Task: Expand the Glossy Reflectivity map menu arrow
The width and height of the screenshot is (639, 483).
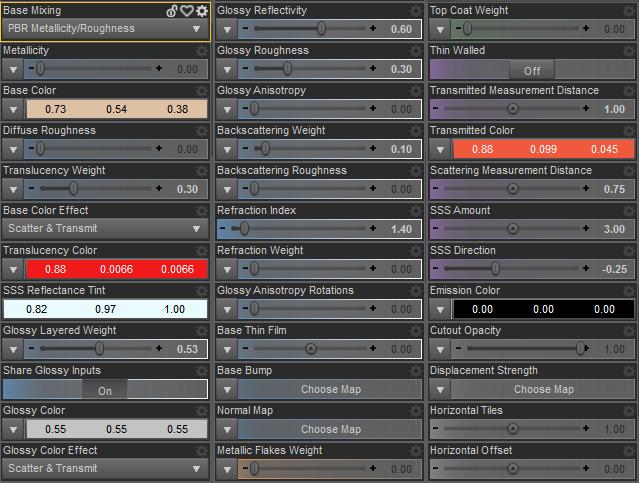Action: click(227, 29)
